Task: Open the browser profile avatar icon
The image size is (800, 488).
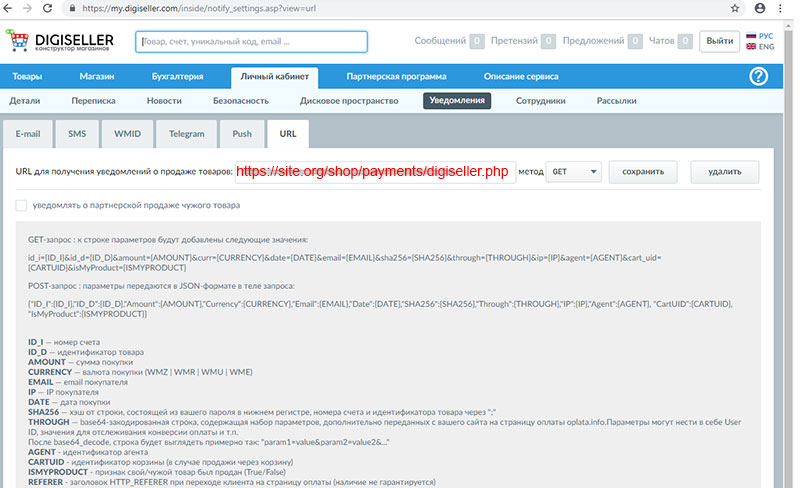Action: (760, 8)
